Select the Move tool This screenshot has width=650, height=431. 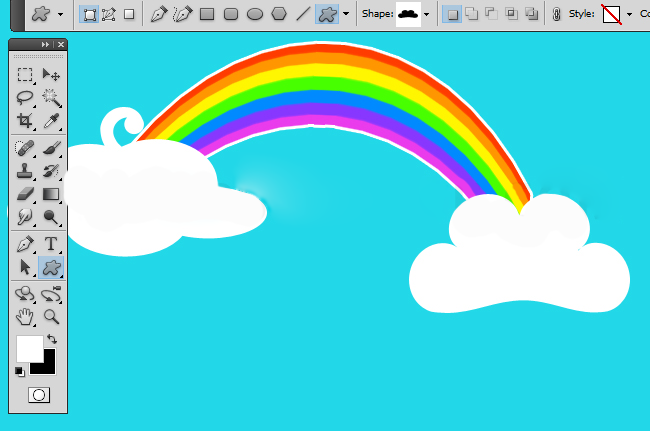(x=51, y=75)
